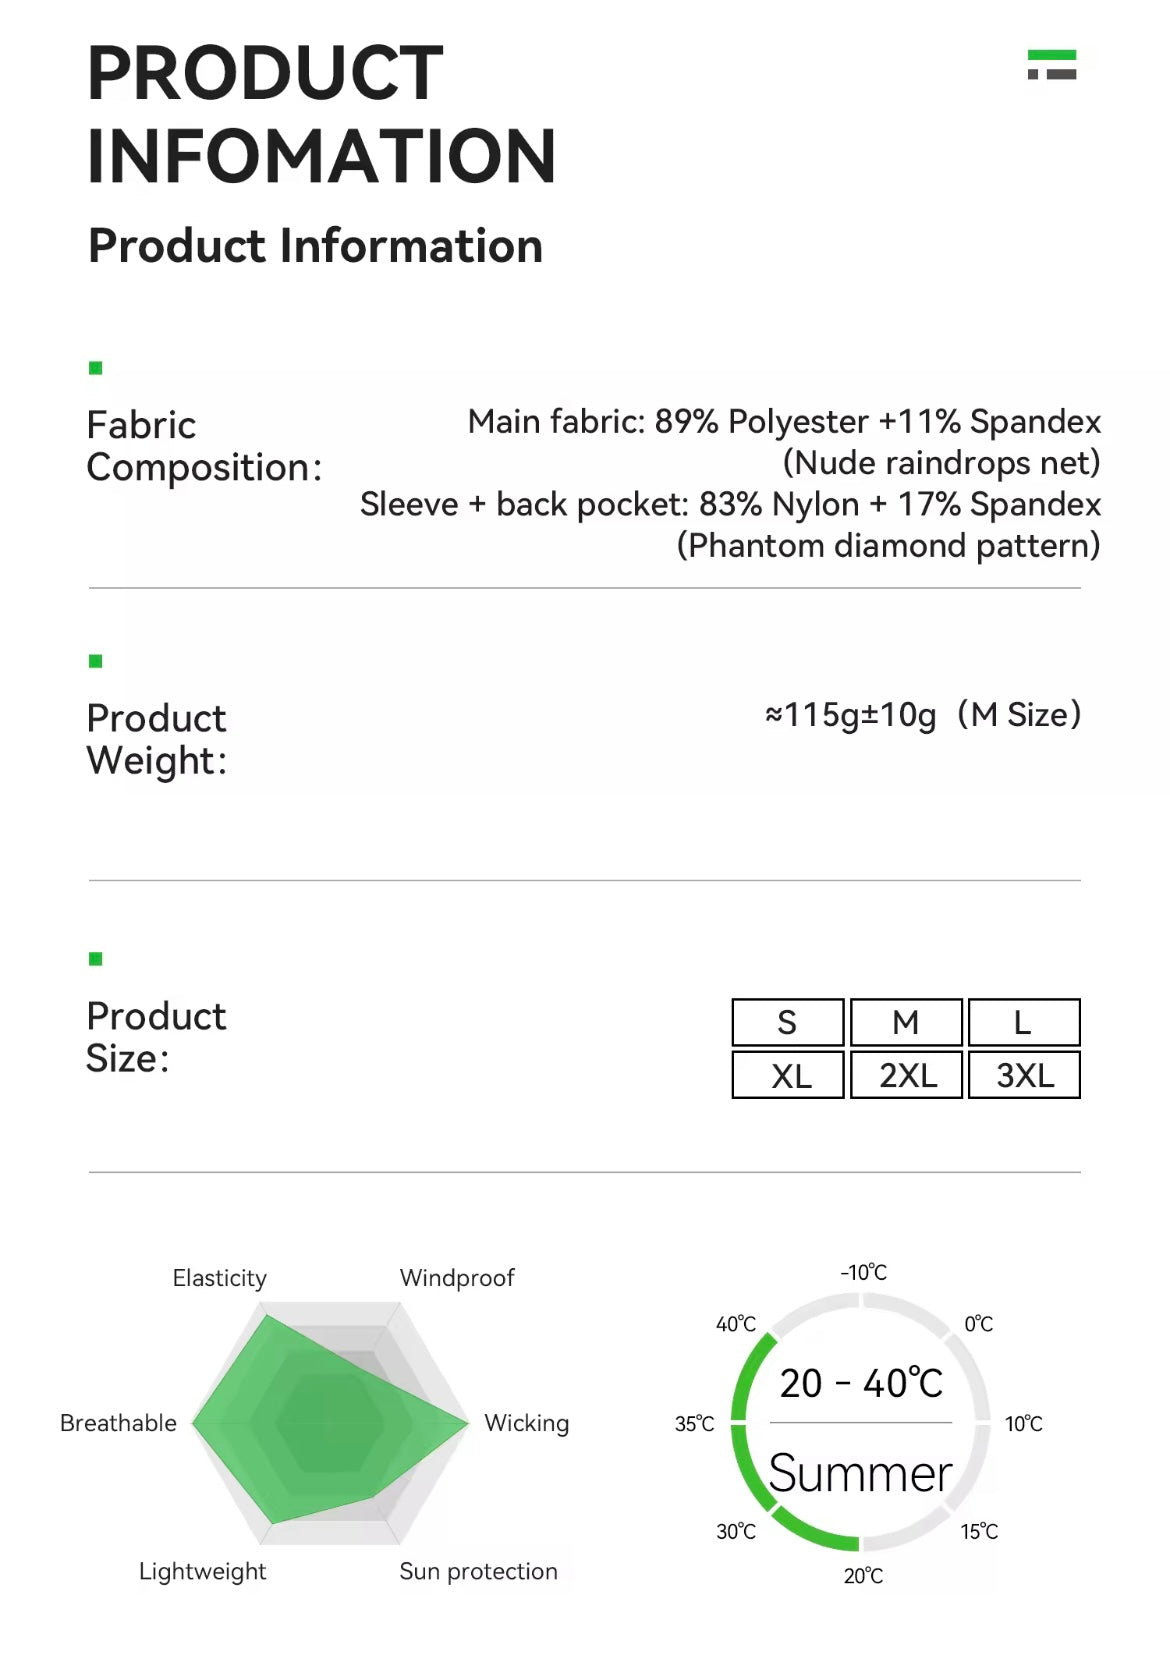Select size M box
The width and height of the screenshot is (1170, 1672).
906,1022
